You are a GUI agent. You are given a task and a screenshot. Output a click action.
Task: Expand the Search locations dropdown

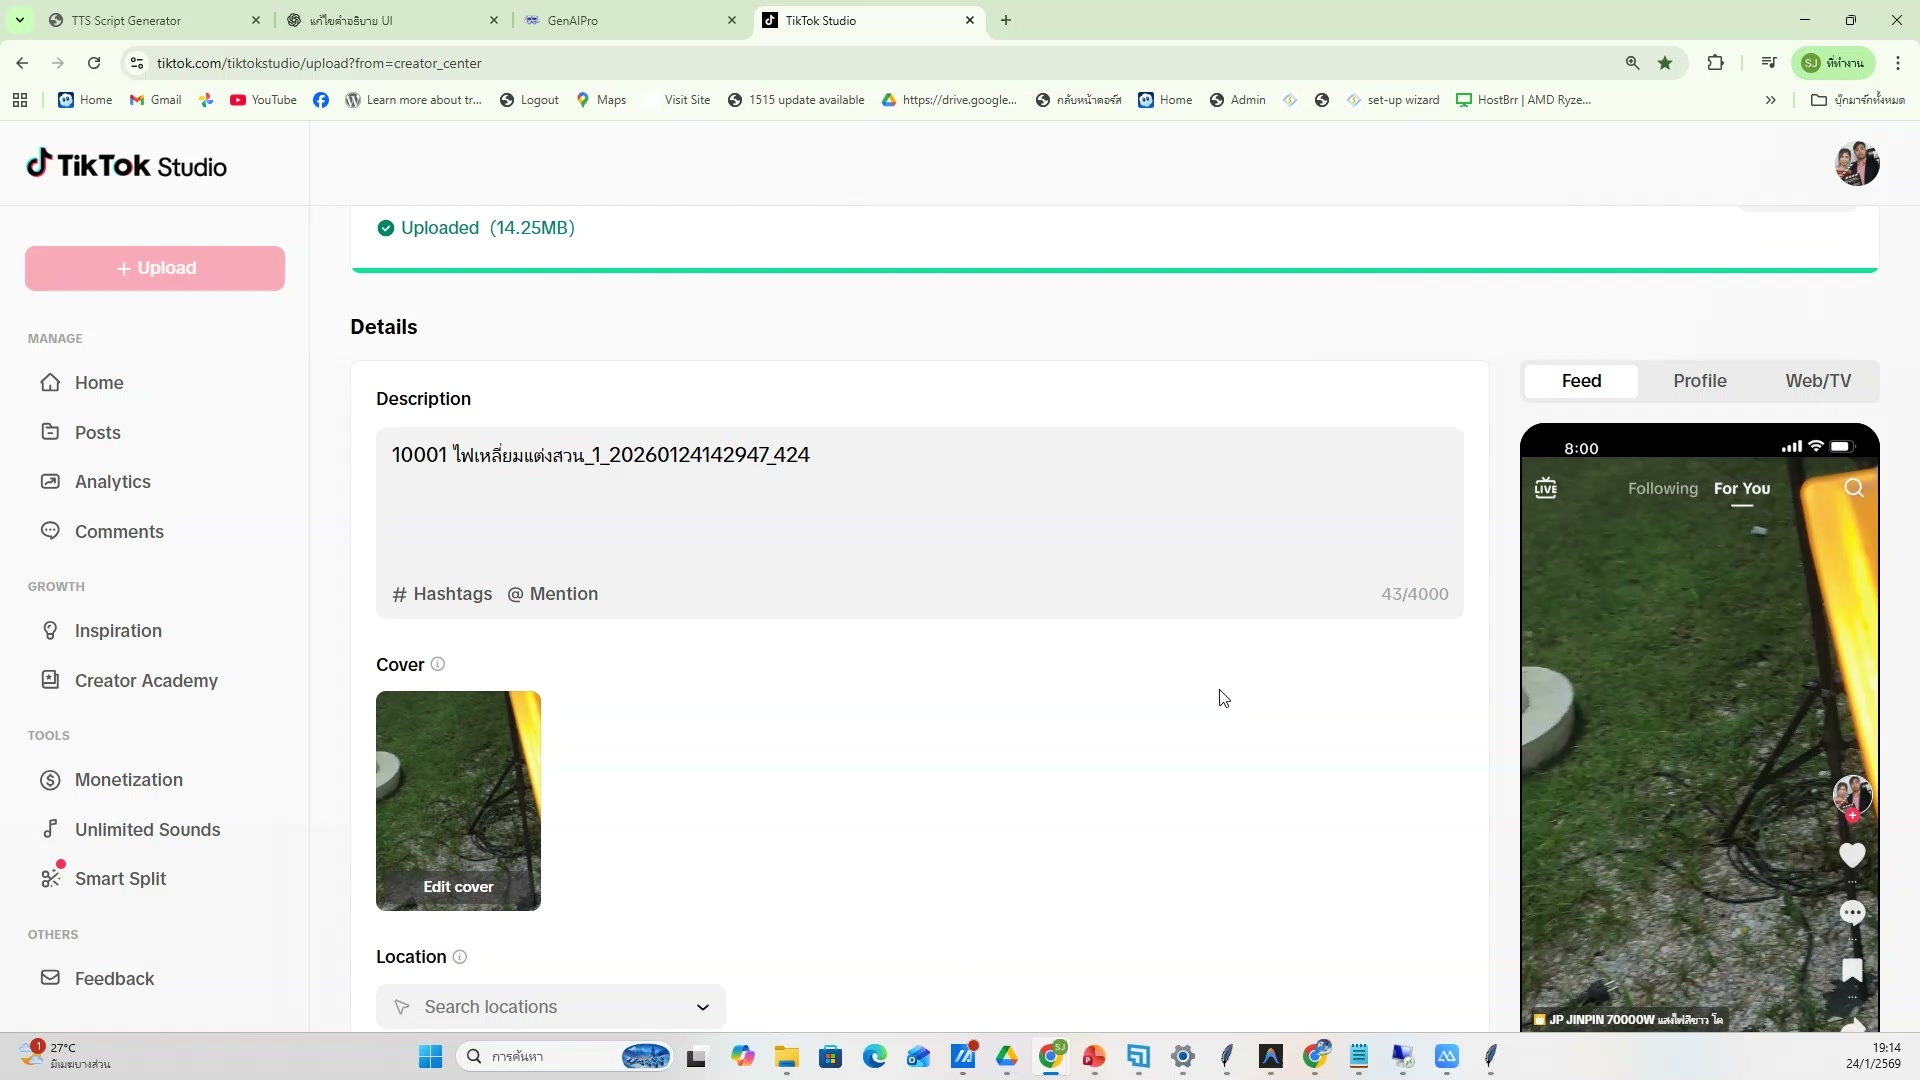pos(702,1007)
